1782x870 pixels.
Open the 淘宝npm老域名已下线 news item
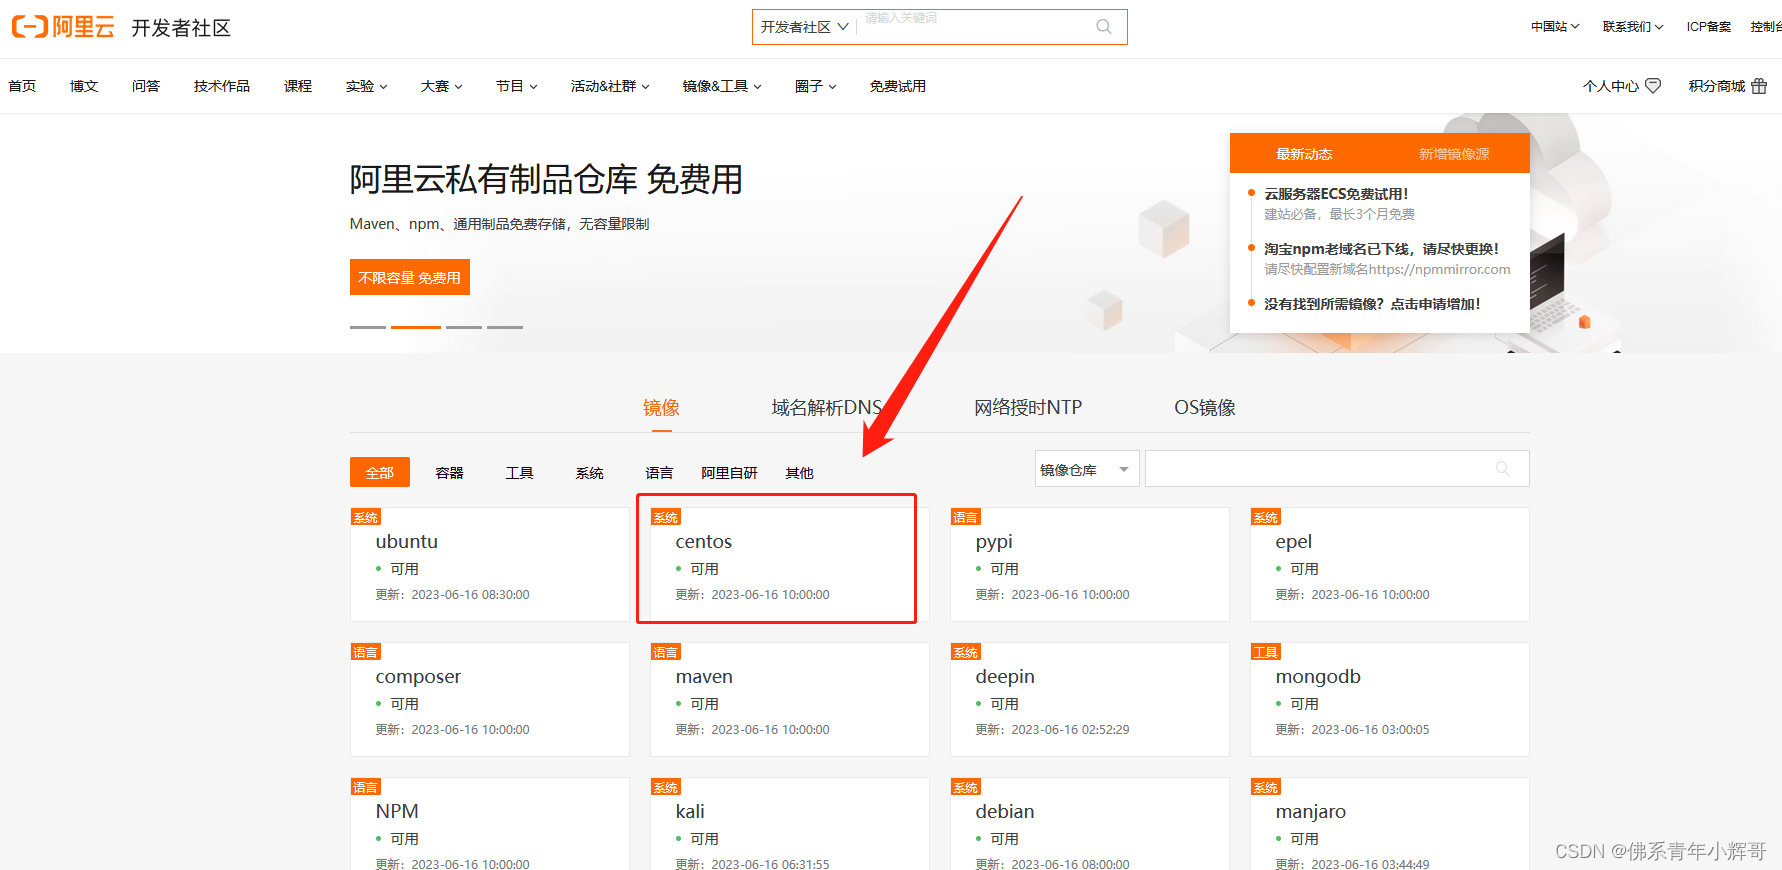coord(1381,249)
